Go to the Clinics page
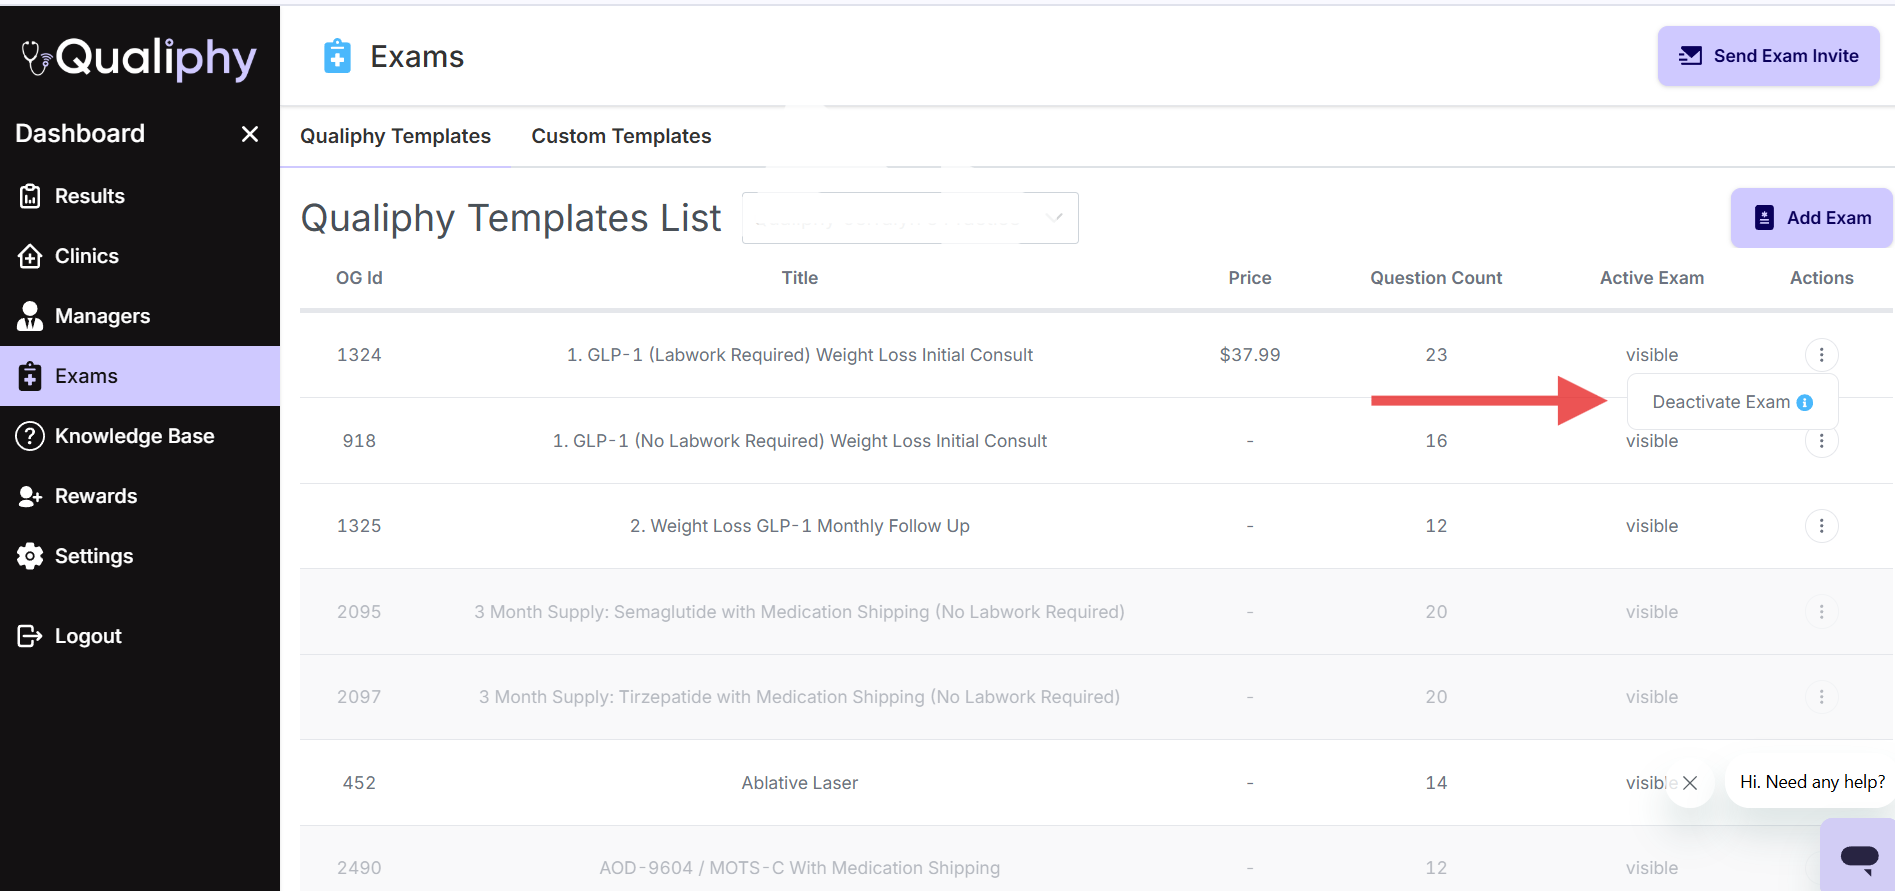1895x891 pixels. pos(140,256)
